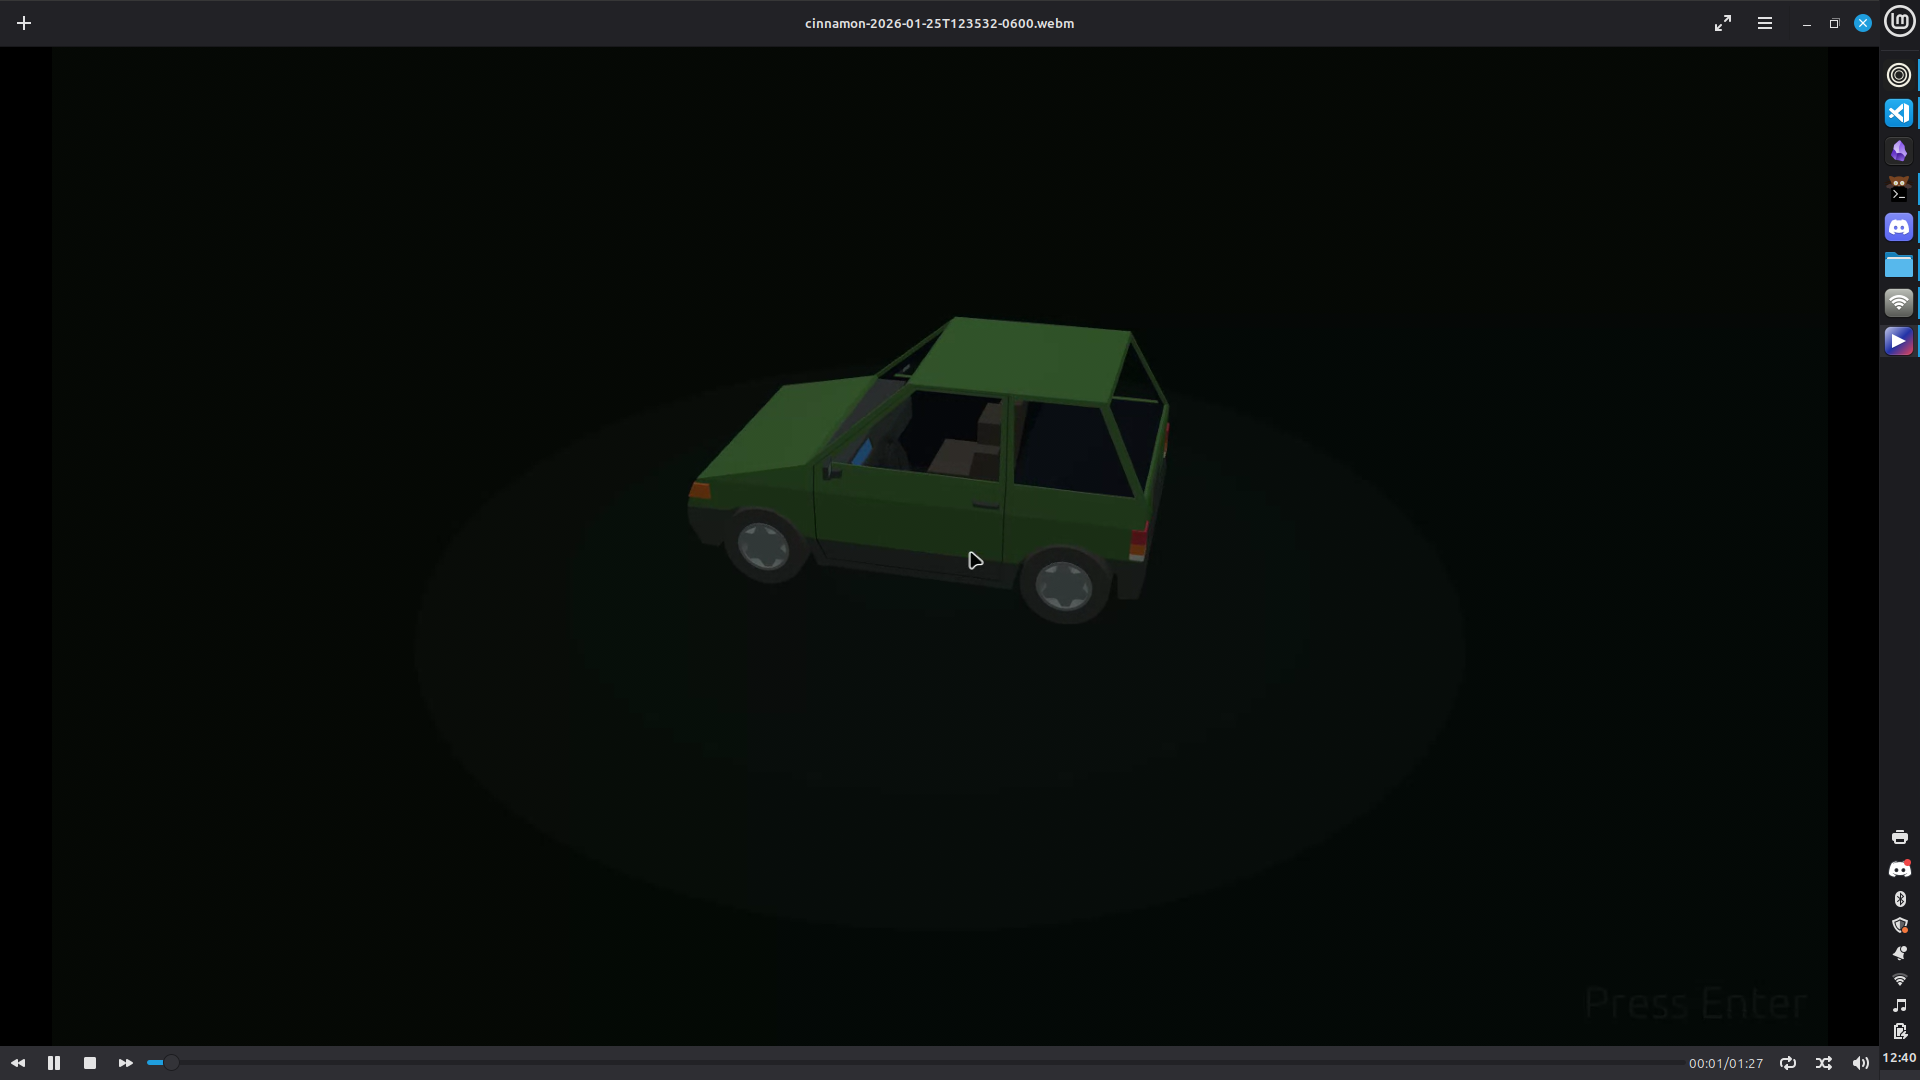
Task: Click the seek bar progress slider
Action: (x=171, y=1062)
